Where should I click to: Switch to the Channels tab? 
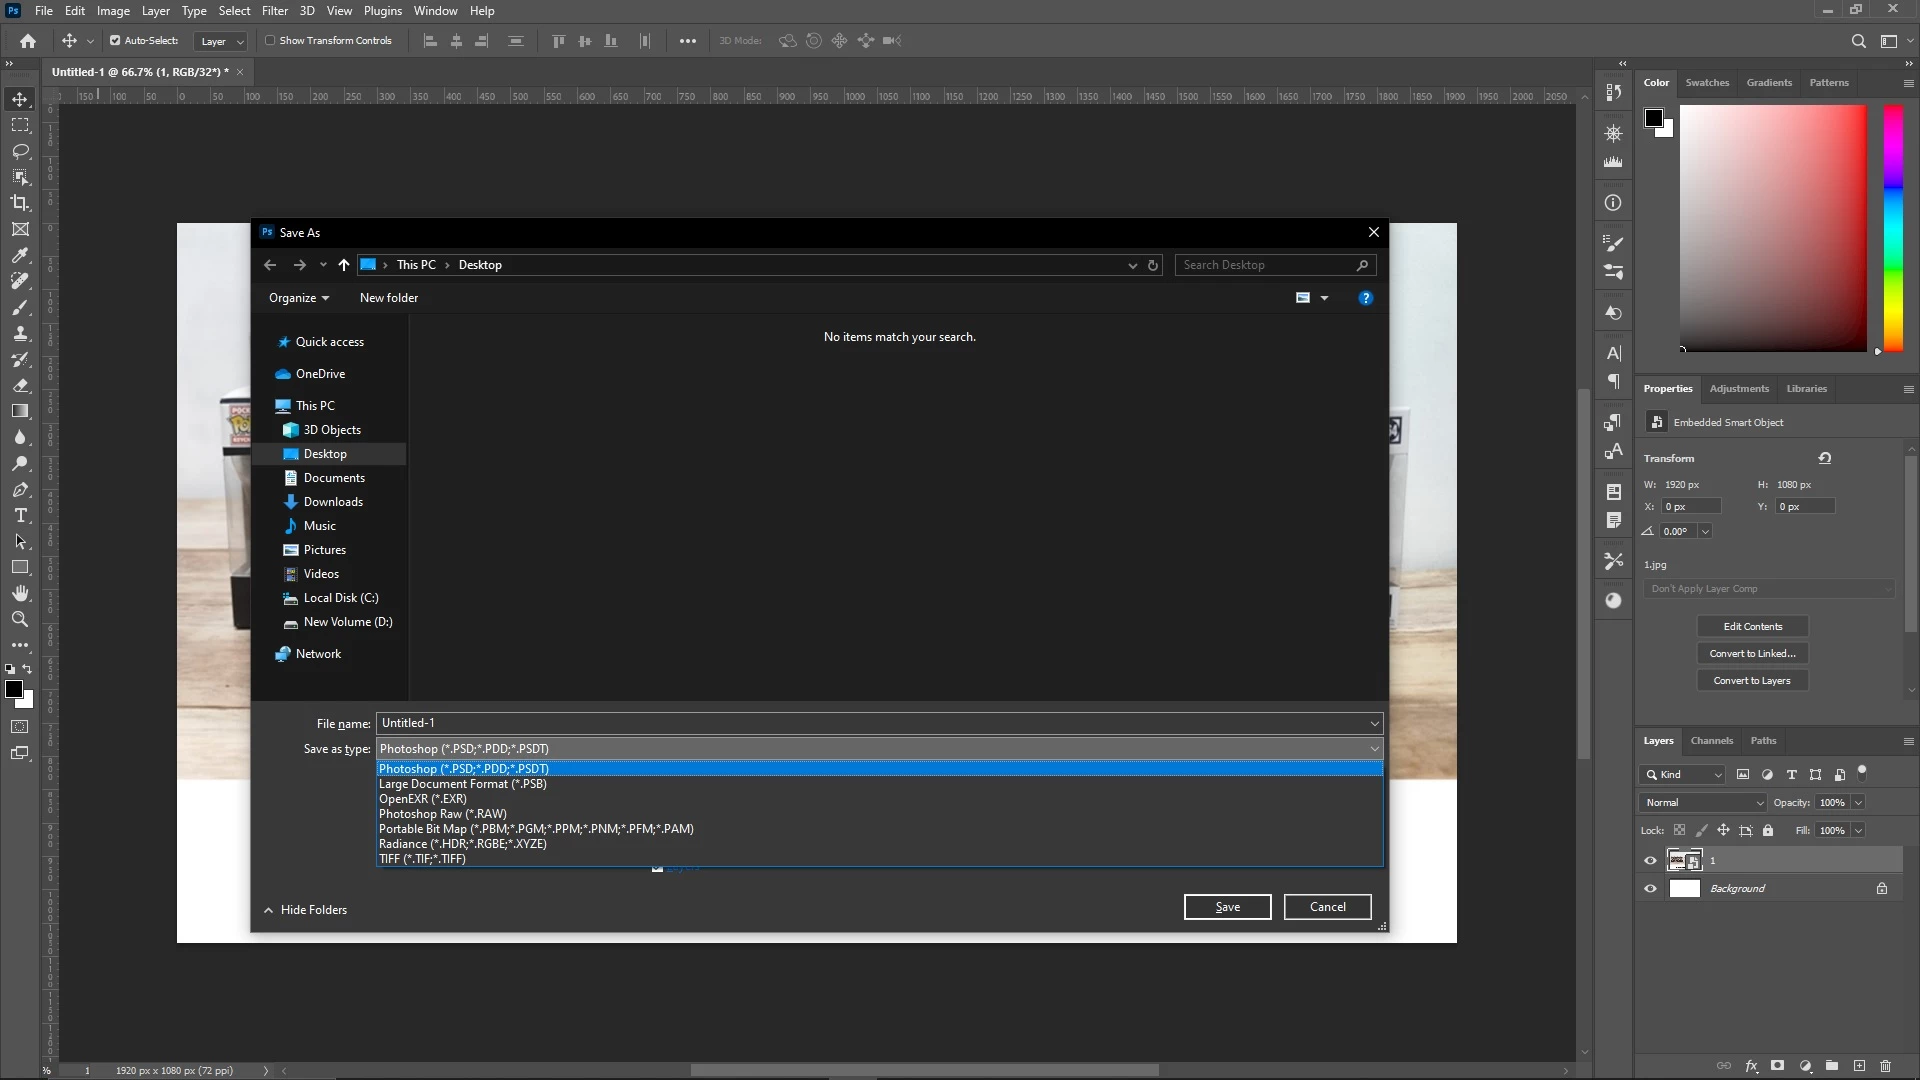coord(1711,741)
